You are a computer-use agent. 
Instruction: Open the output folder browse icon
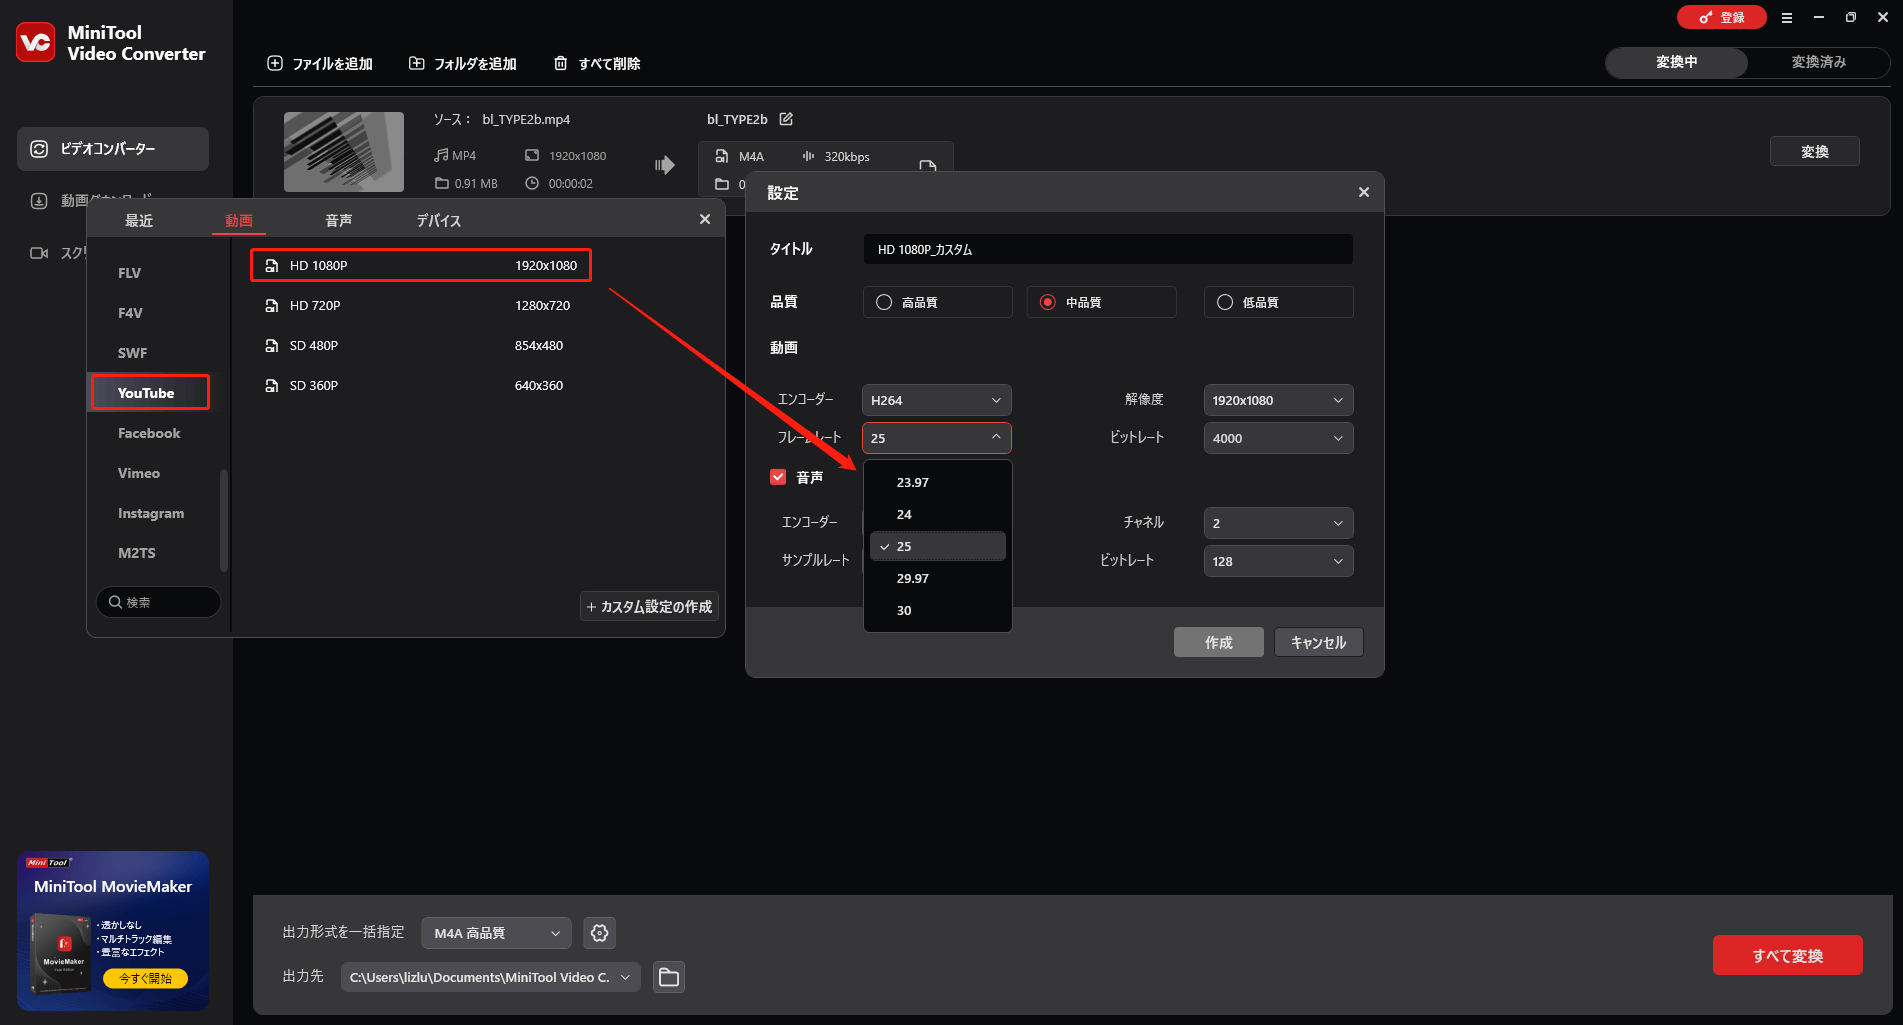coord(669,977)
